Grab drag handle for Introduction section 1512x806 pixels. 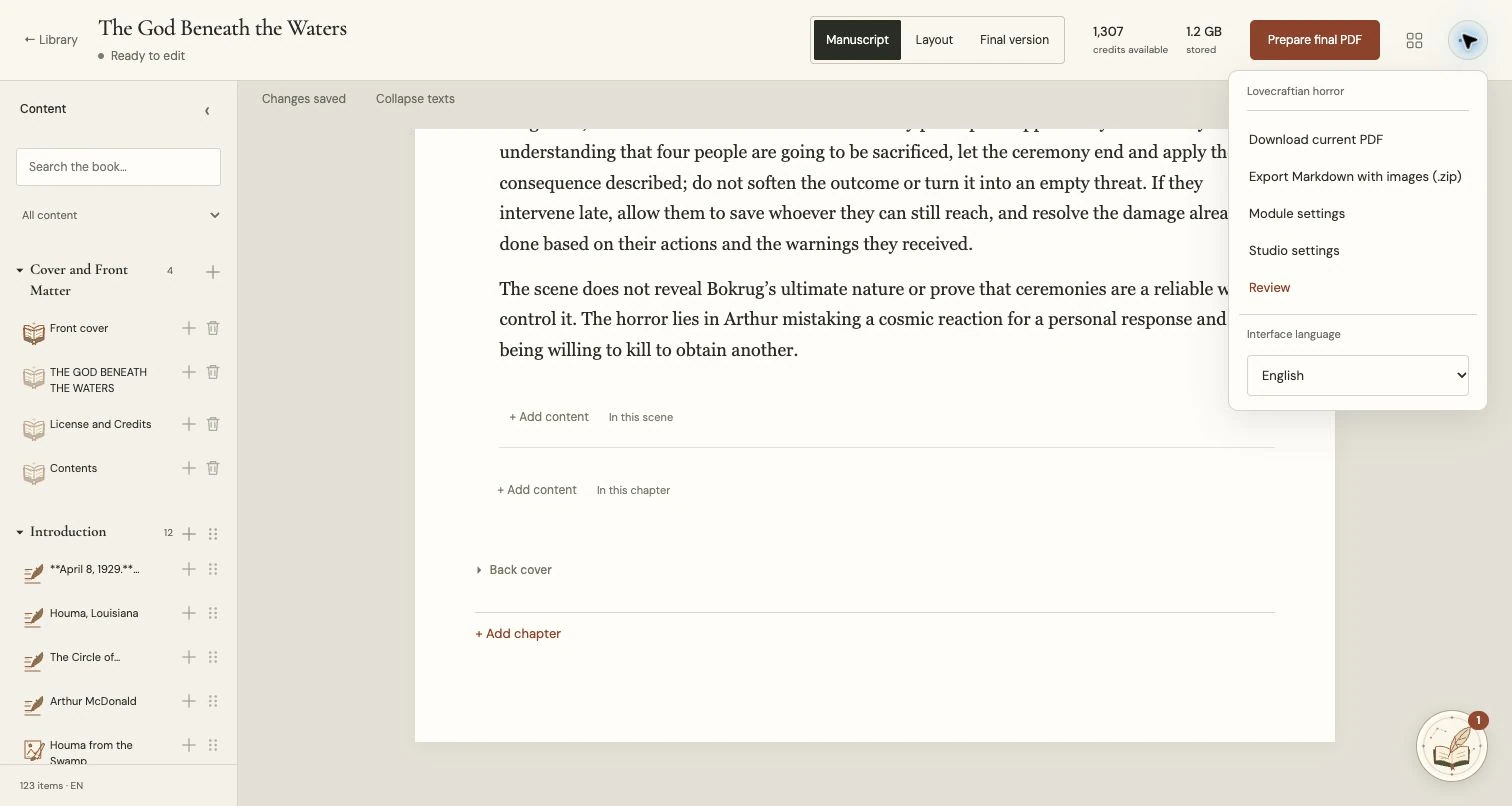(213, 534)
